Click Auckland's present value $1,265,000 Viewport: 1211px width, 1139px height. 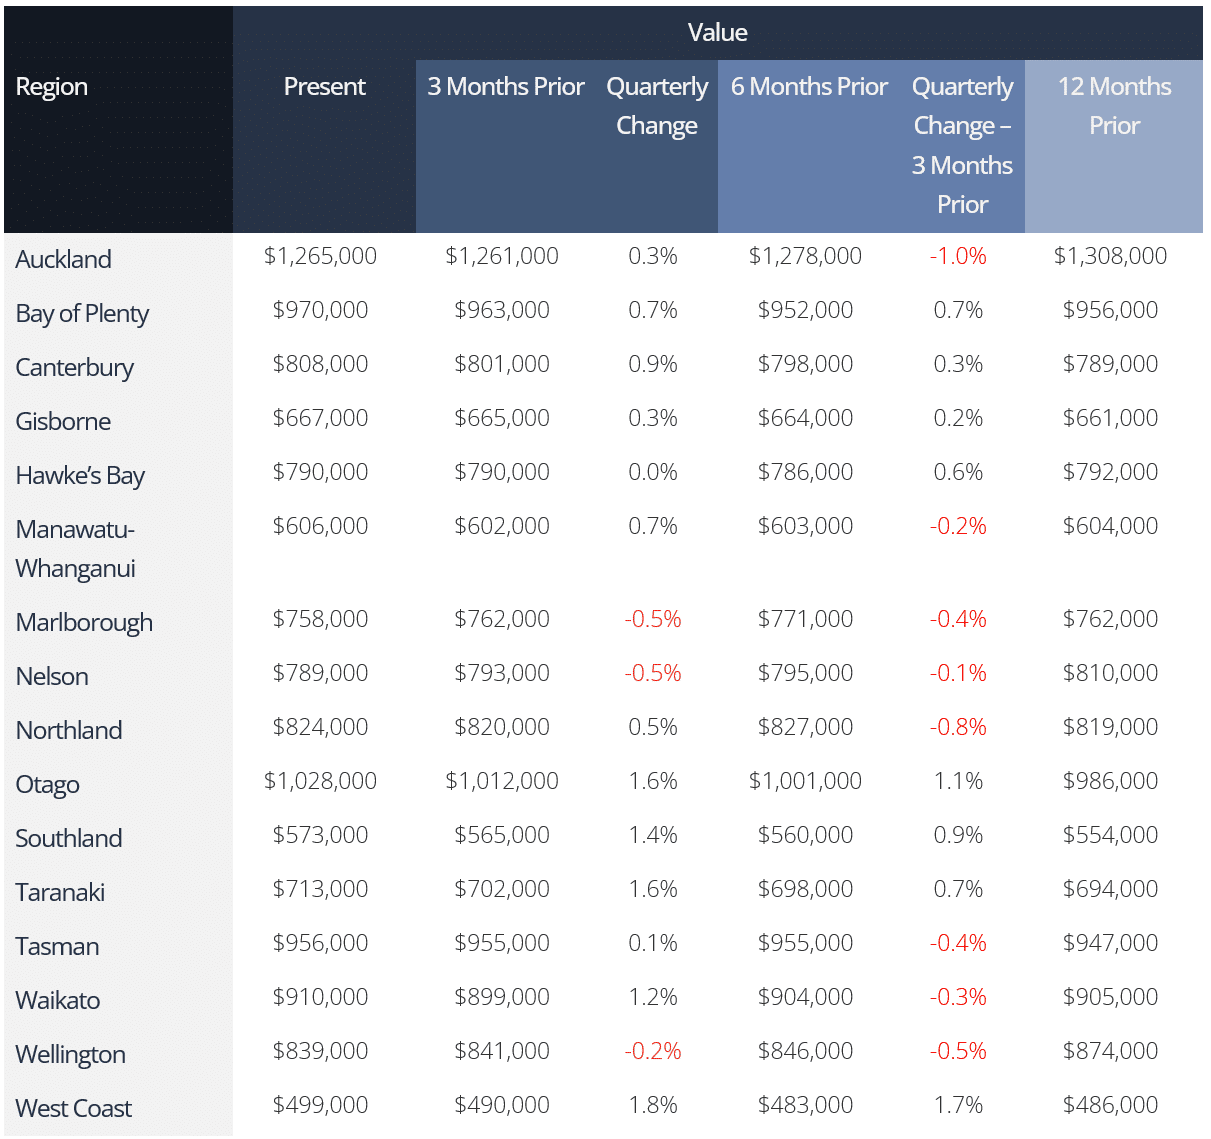click(320, 256)
